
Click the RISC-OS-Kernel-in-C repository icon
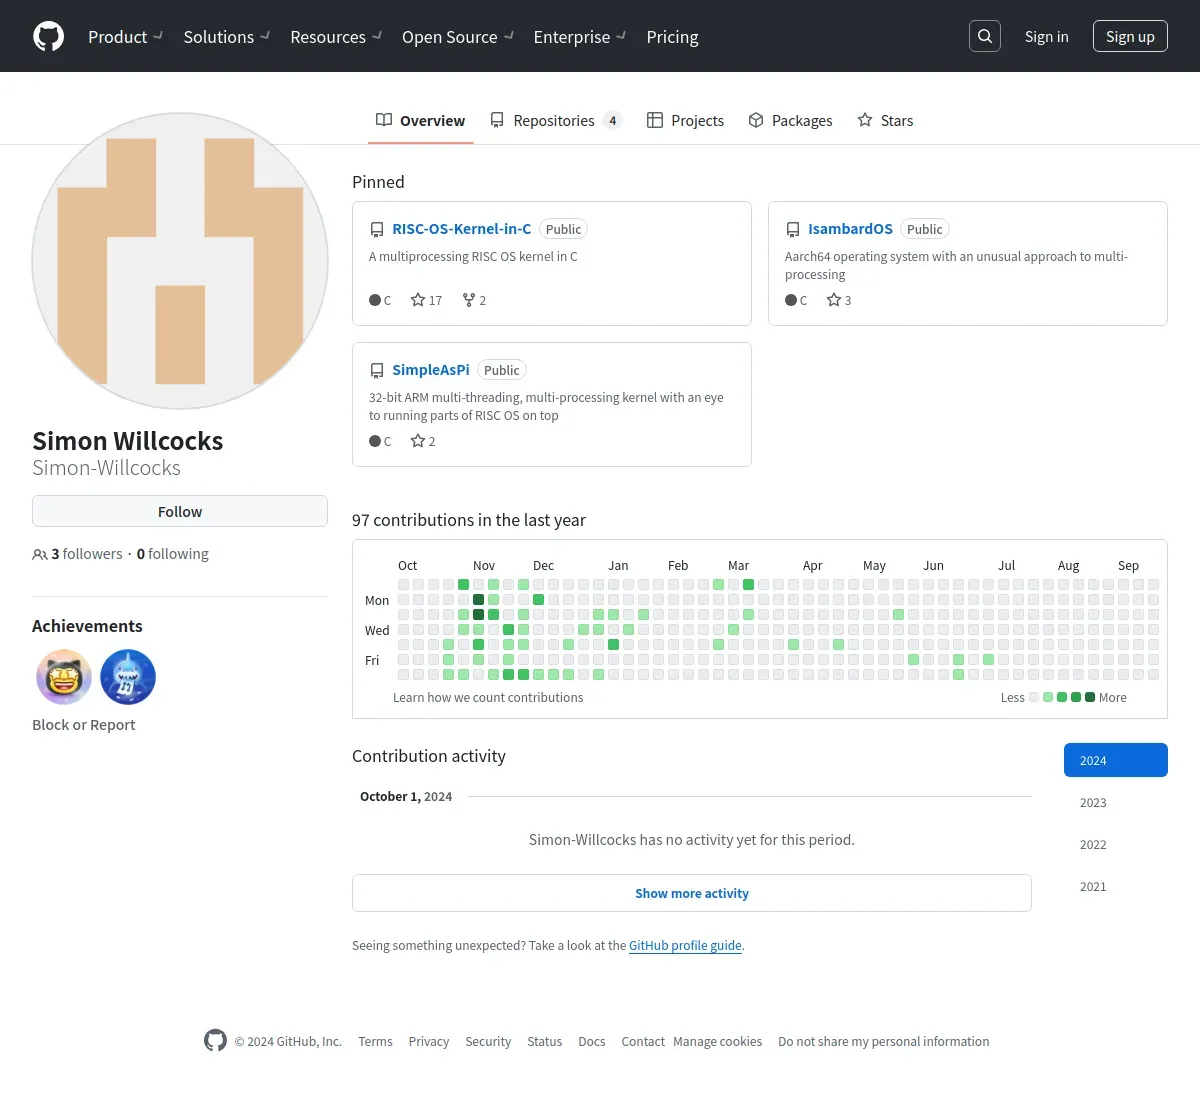pos(377,230)
